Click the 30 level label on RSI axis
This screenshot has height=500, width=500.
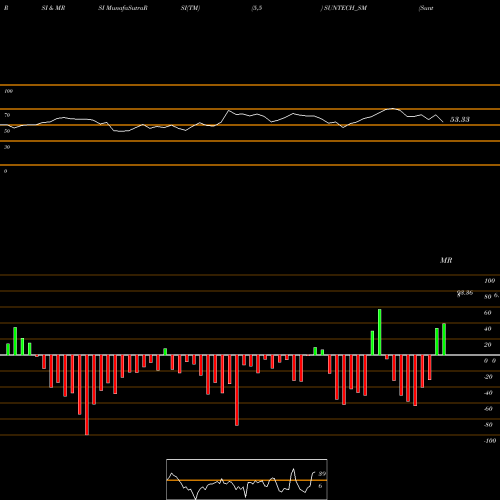[7, 147]
